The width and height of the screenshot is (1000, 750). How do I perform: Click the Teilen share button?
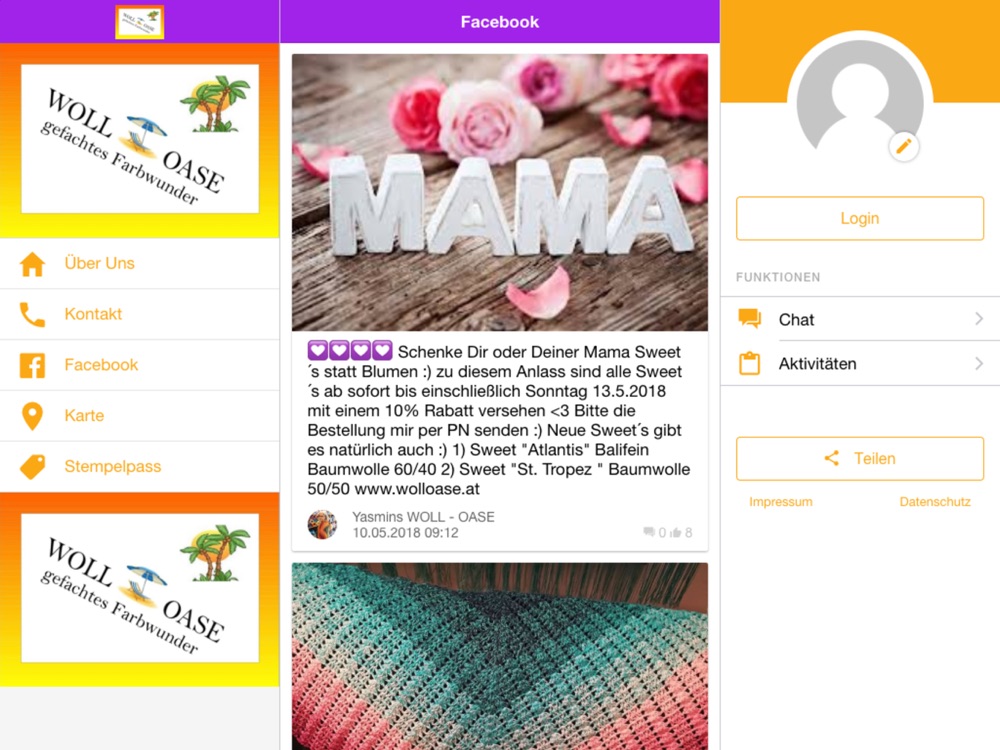point(860,459)
